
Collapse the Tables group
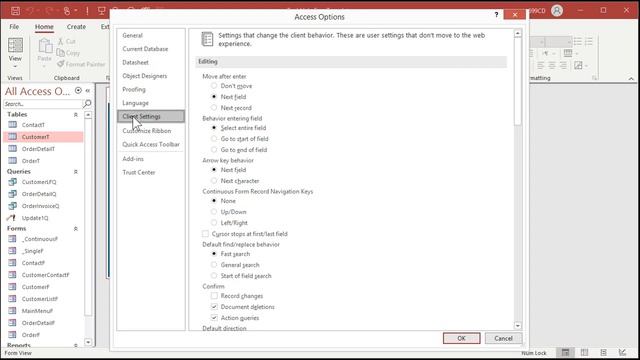76,115
